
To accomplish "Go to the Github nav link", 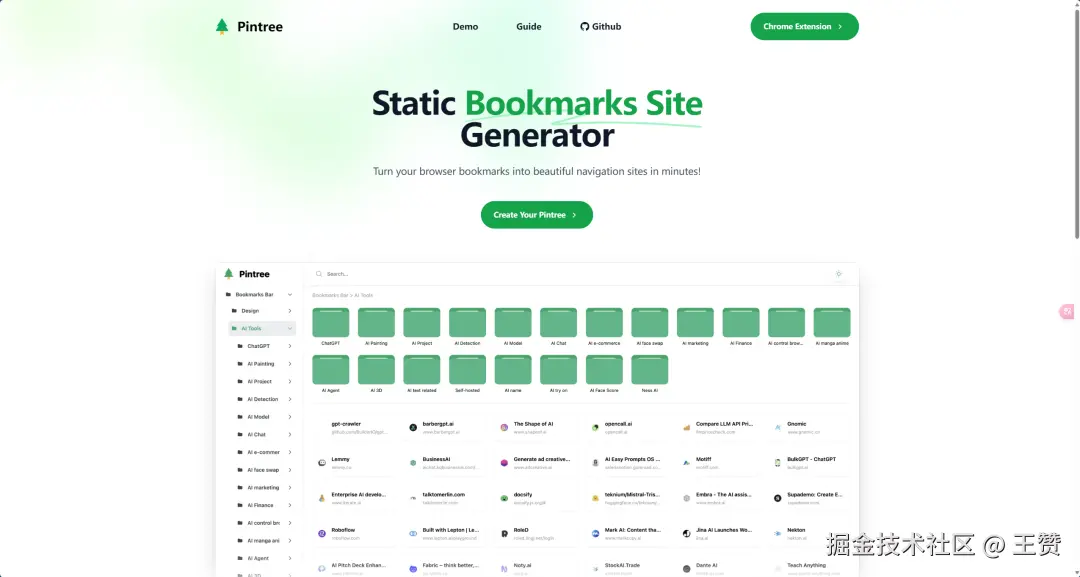I will point(601,27).
